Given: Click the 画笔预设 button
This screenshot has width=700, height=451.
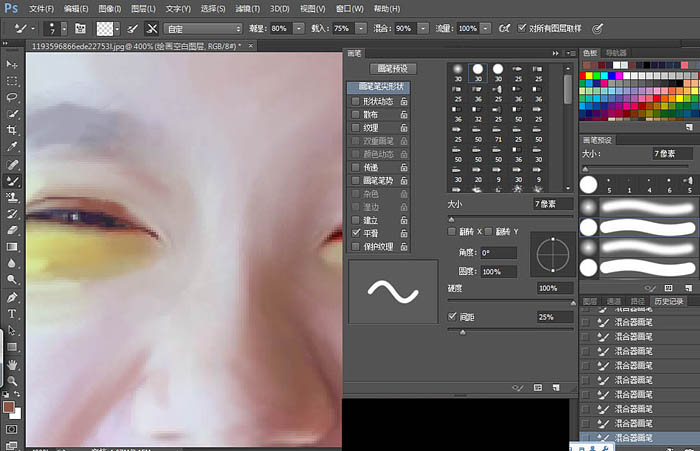Looking at the screenshot, I should coord(393,69).
